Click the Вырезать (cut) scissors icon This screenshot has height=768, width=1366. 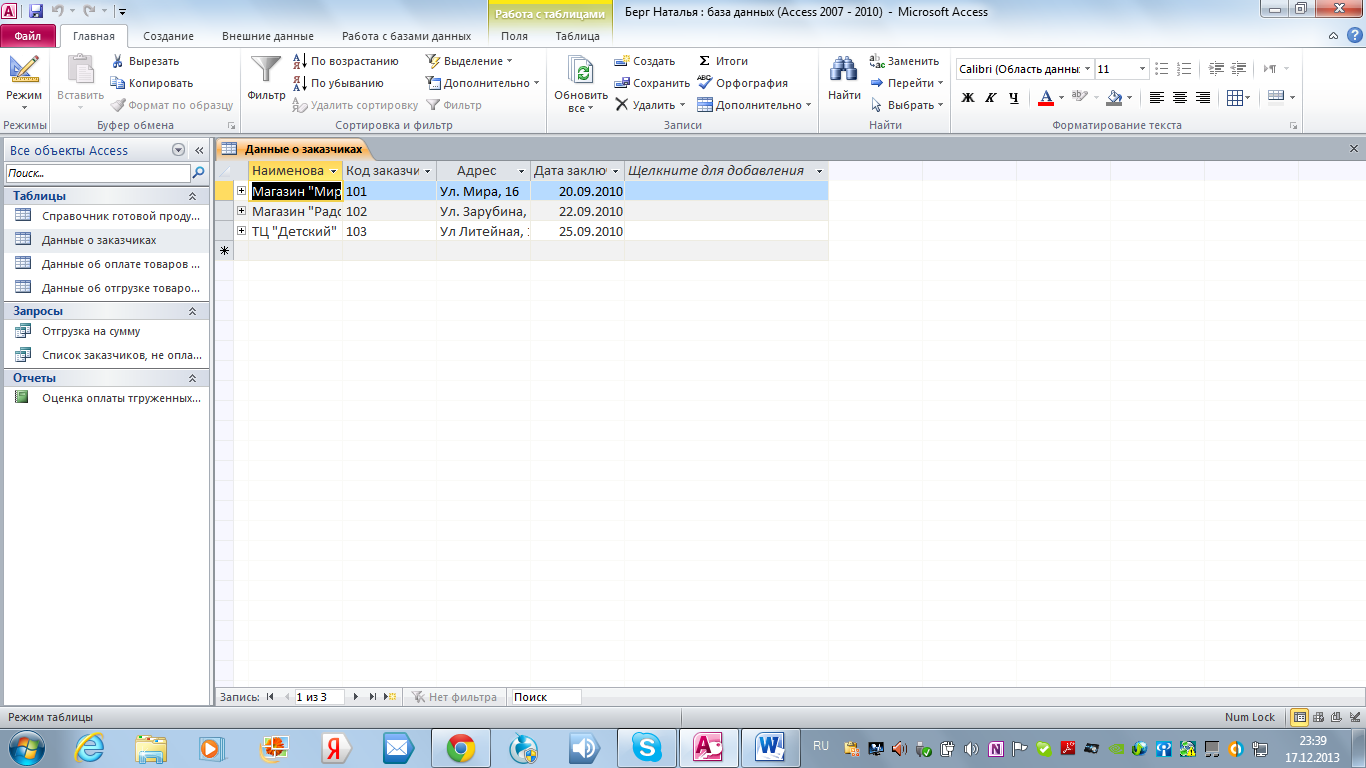118,61
